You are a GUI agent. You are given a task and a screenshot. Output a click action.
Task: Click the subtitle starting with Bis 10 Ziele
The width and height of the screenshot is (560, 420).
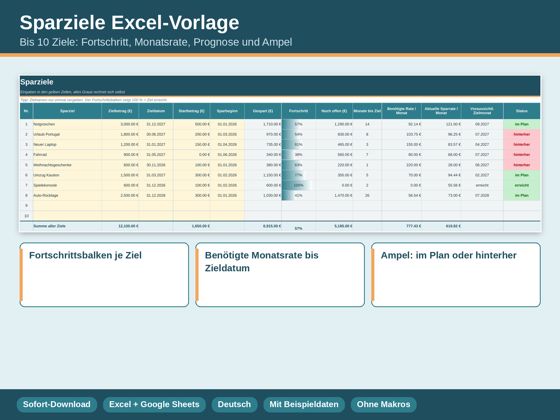(156, 42)
